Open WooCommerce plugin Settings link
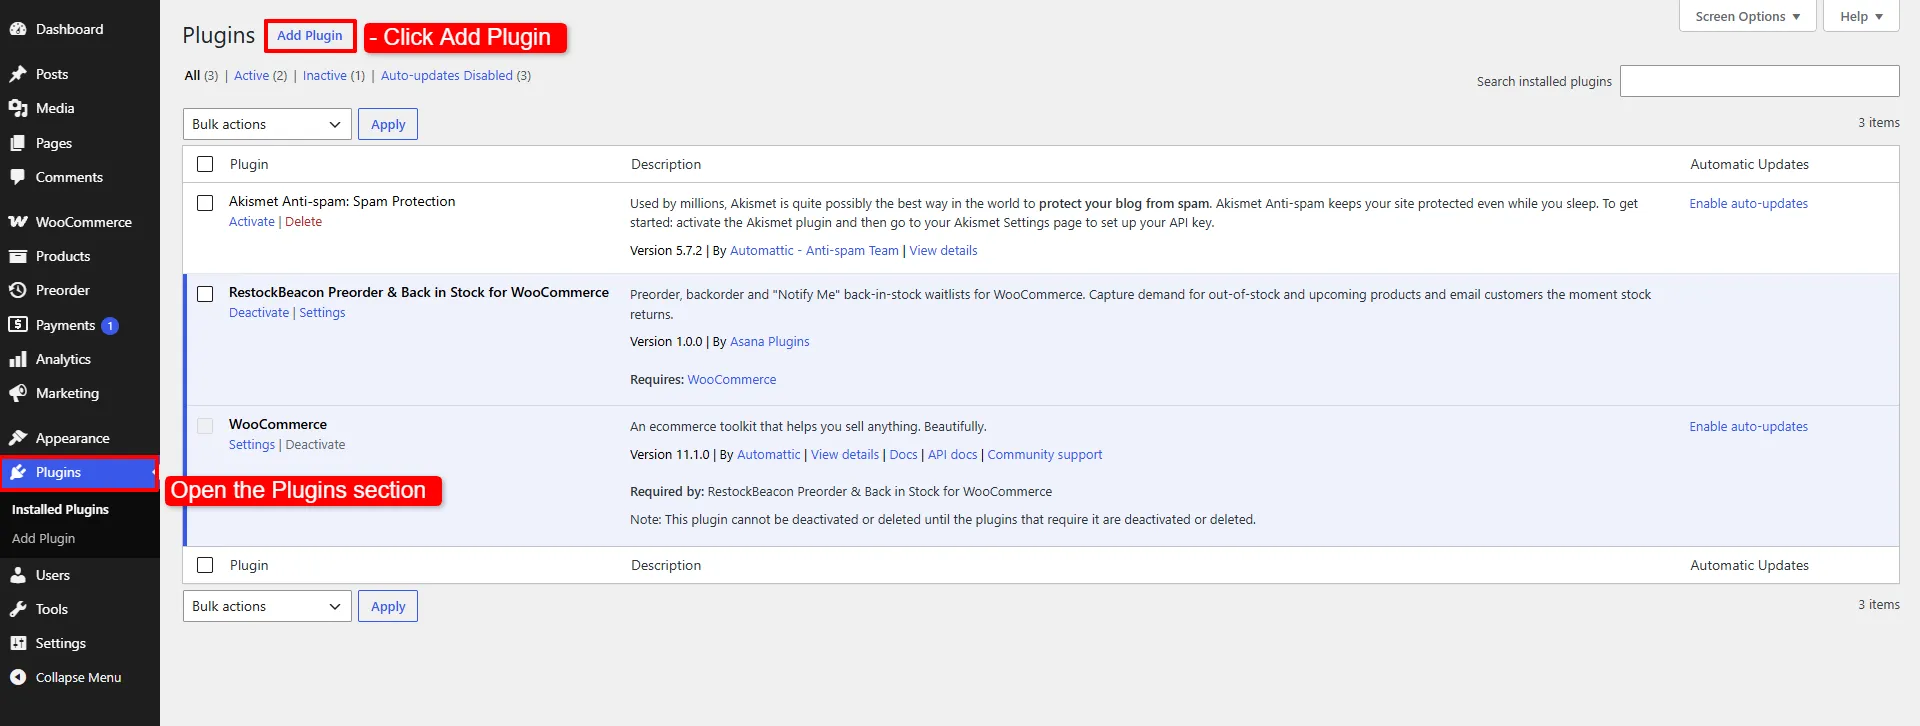 pos(252,445)
